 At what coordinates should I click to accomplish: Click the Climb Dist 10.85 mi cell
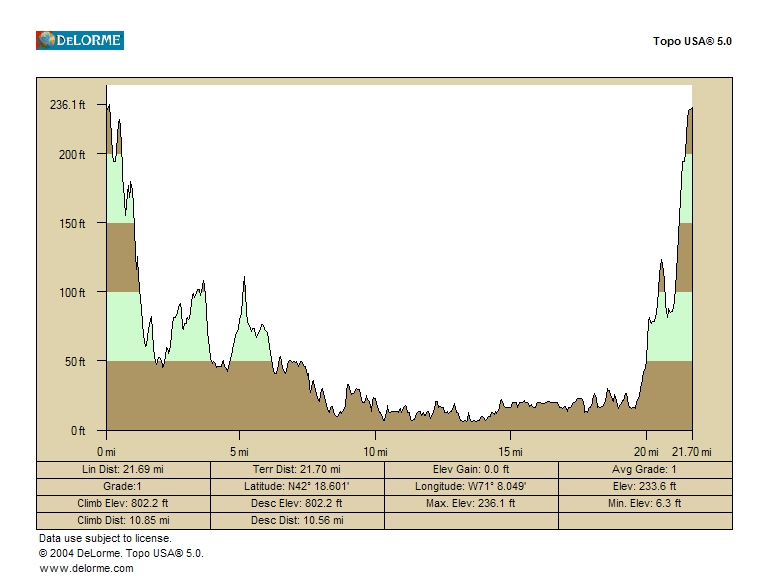tap(123, 520)
